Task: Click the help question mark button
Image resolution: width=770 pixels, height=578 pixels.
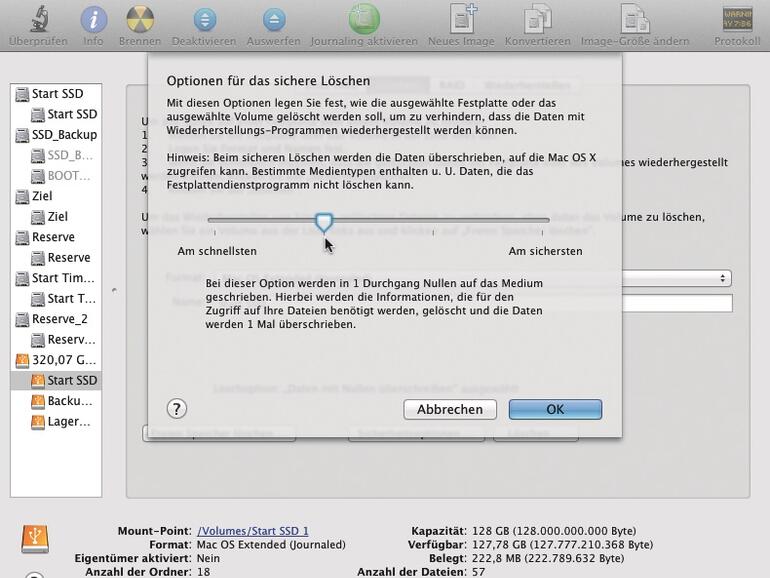Action: pyautogui.click(x=177, y=409)
